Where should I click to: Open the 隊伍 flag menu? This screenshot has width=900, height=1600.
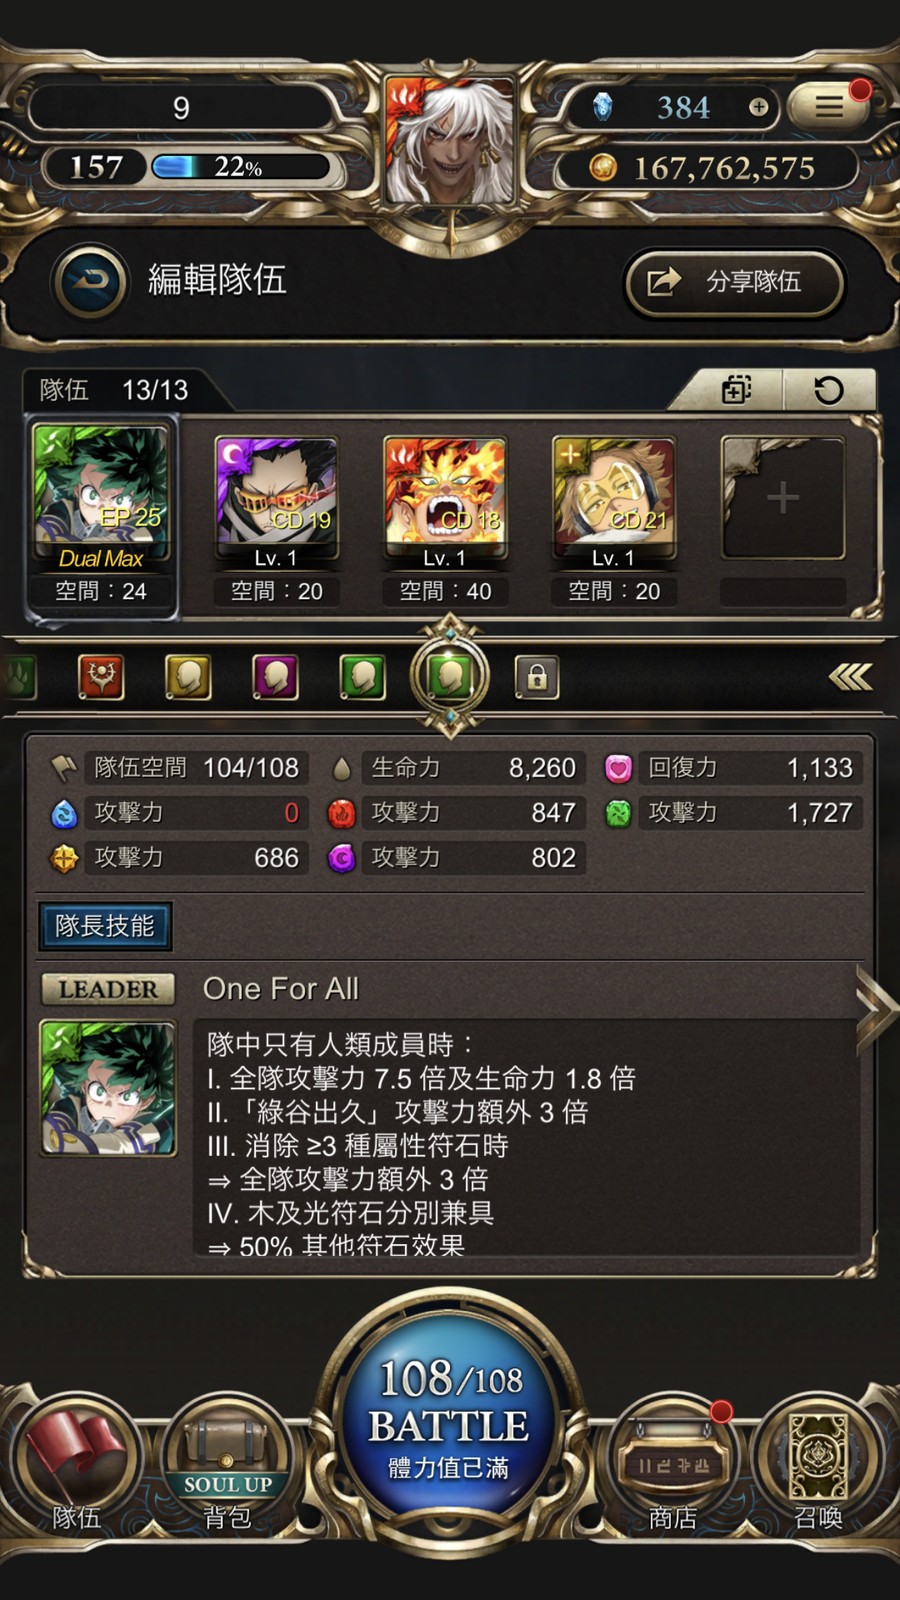coord(76,1468)
